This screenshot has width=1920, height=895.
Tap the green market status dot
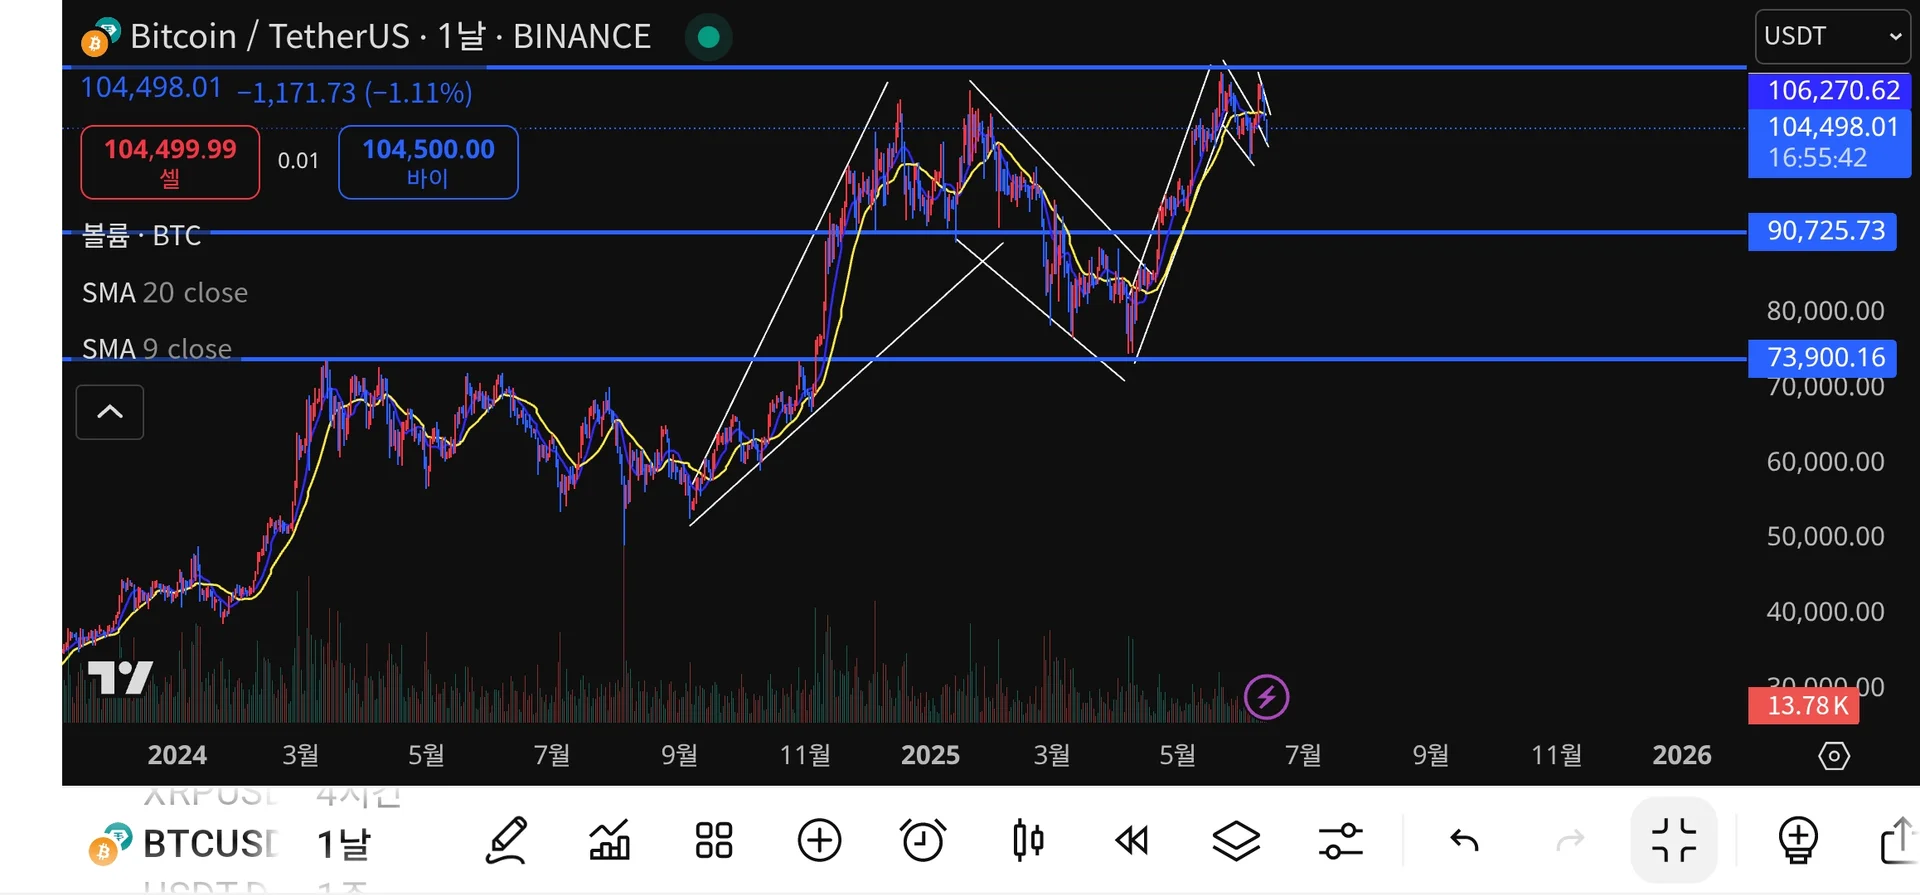[709, 37]
